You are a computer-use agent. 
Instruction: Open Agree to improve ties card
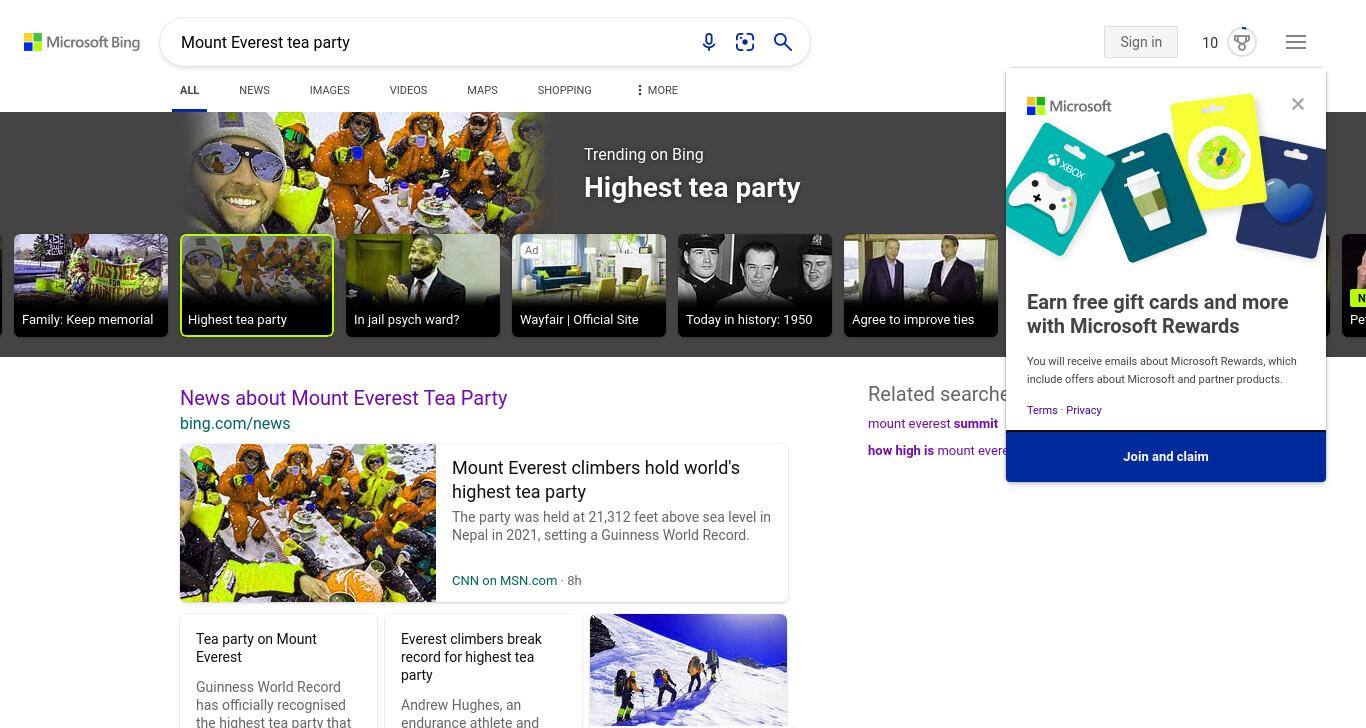pos(921,285)
